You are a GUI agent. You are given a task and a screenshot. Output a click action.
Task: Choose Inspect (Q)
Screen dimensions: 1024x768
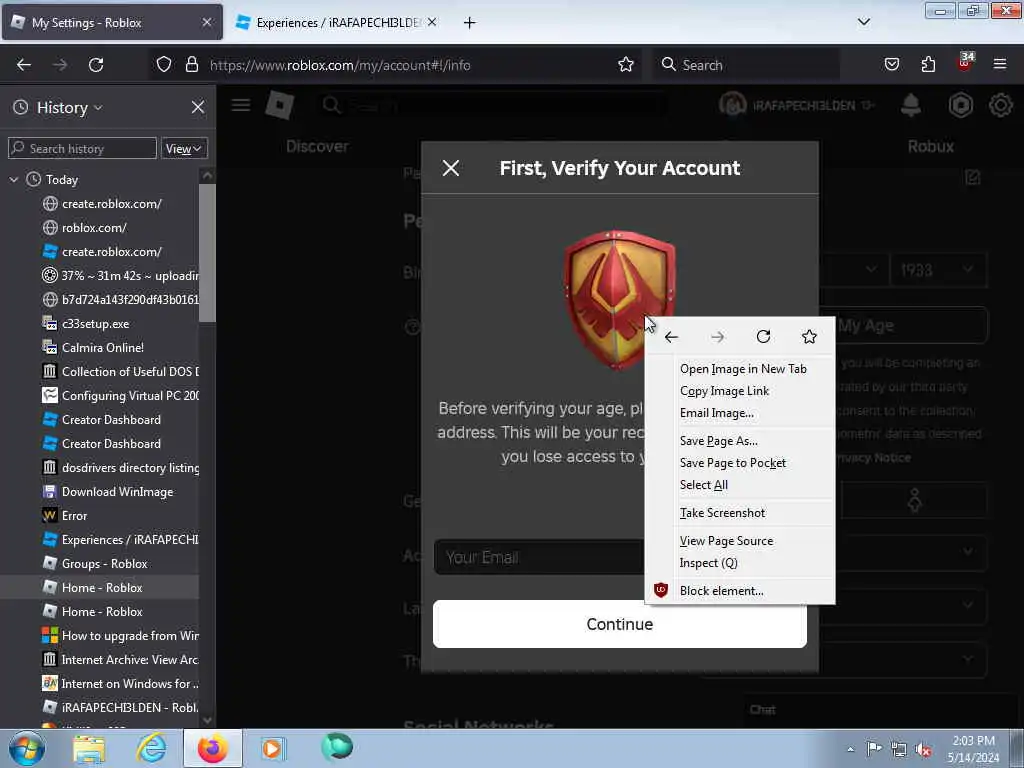[x=709, y=563]
